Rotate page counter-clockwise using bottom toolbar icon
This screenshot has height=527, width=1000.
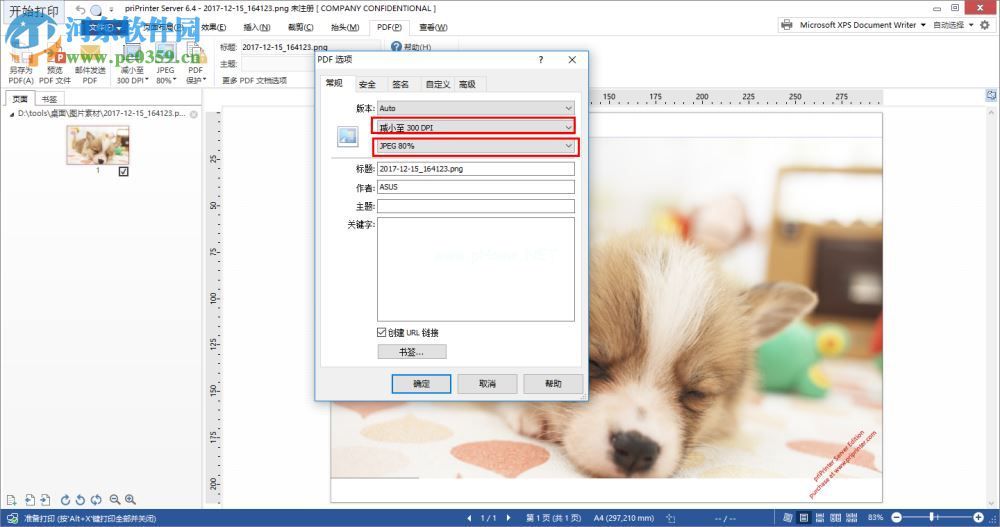coord(80,500)
